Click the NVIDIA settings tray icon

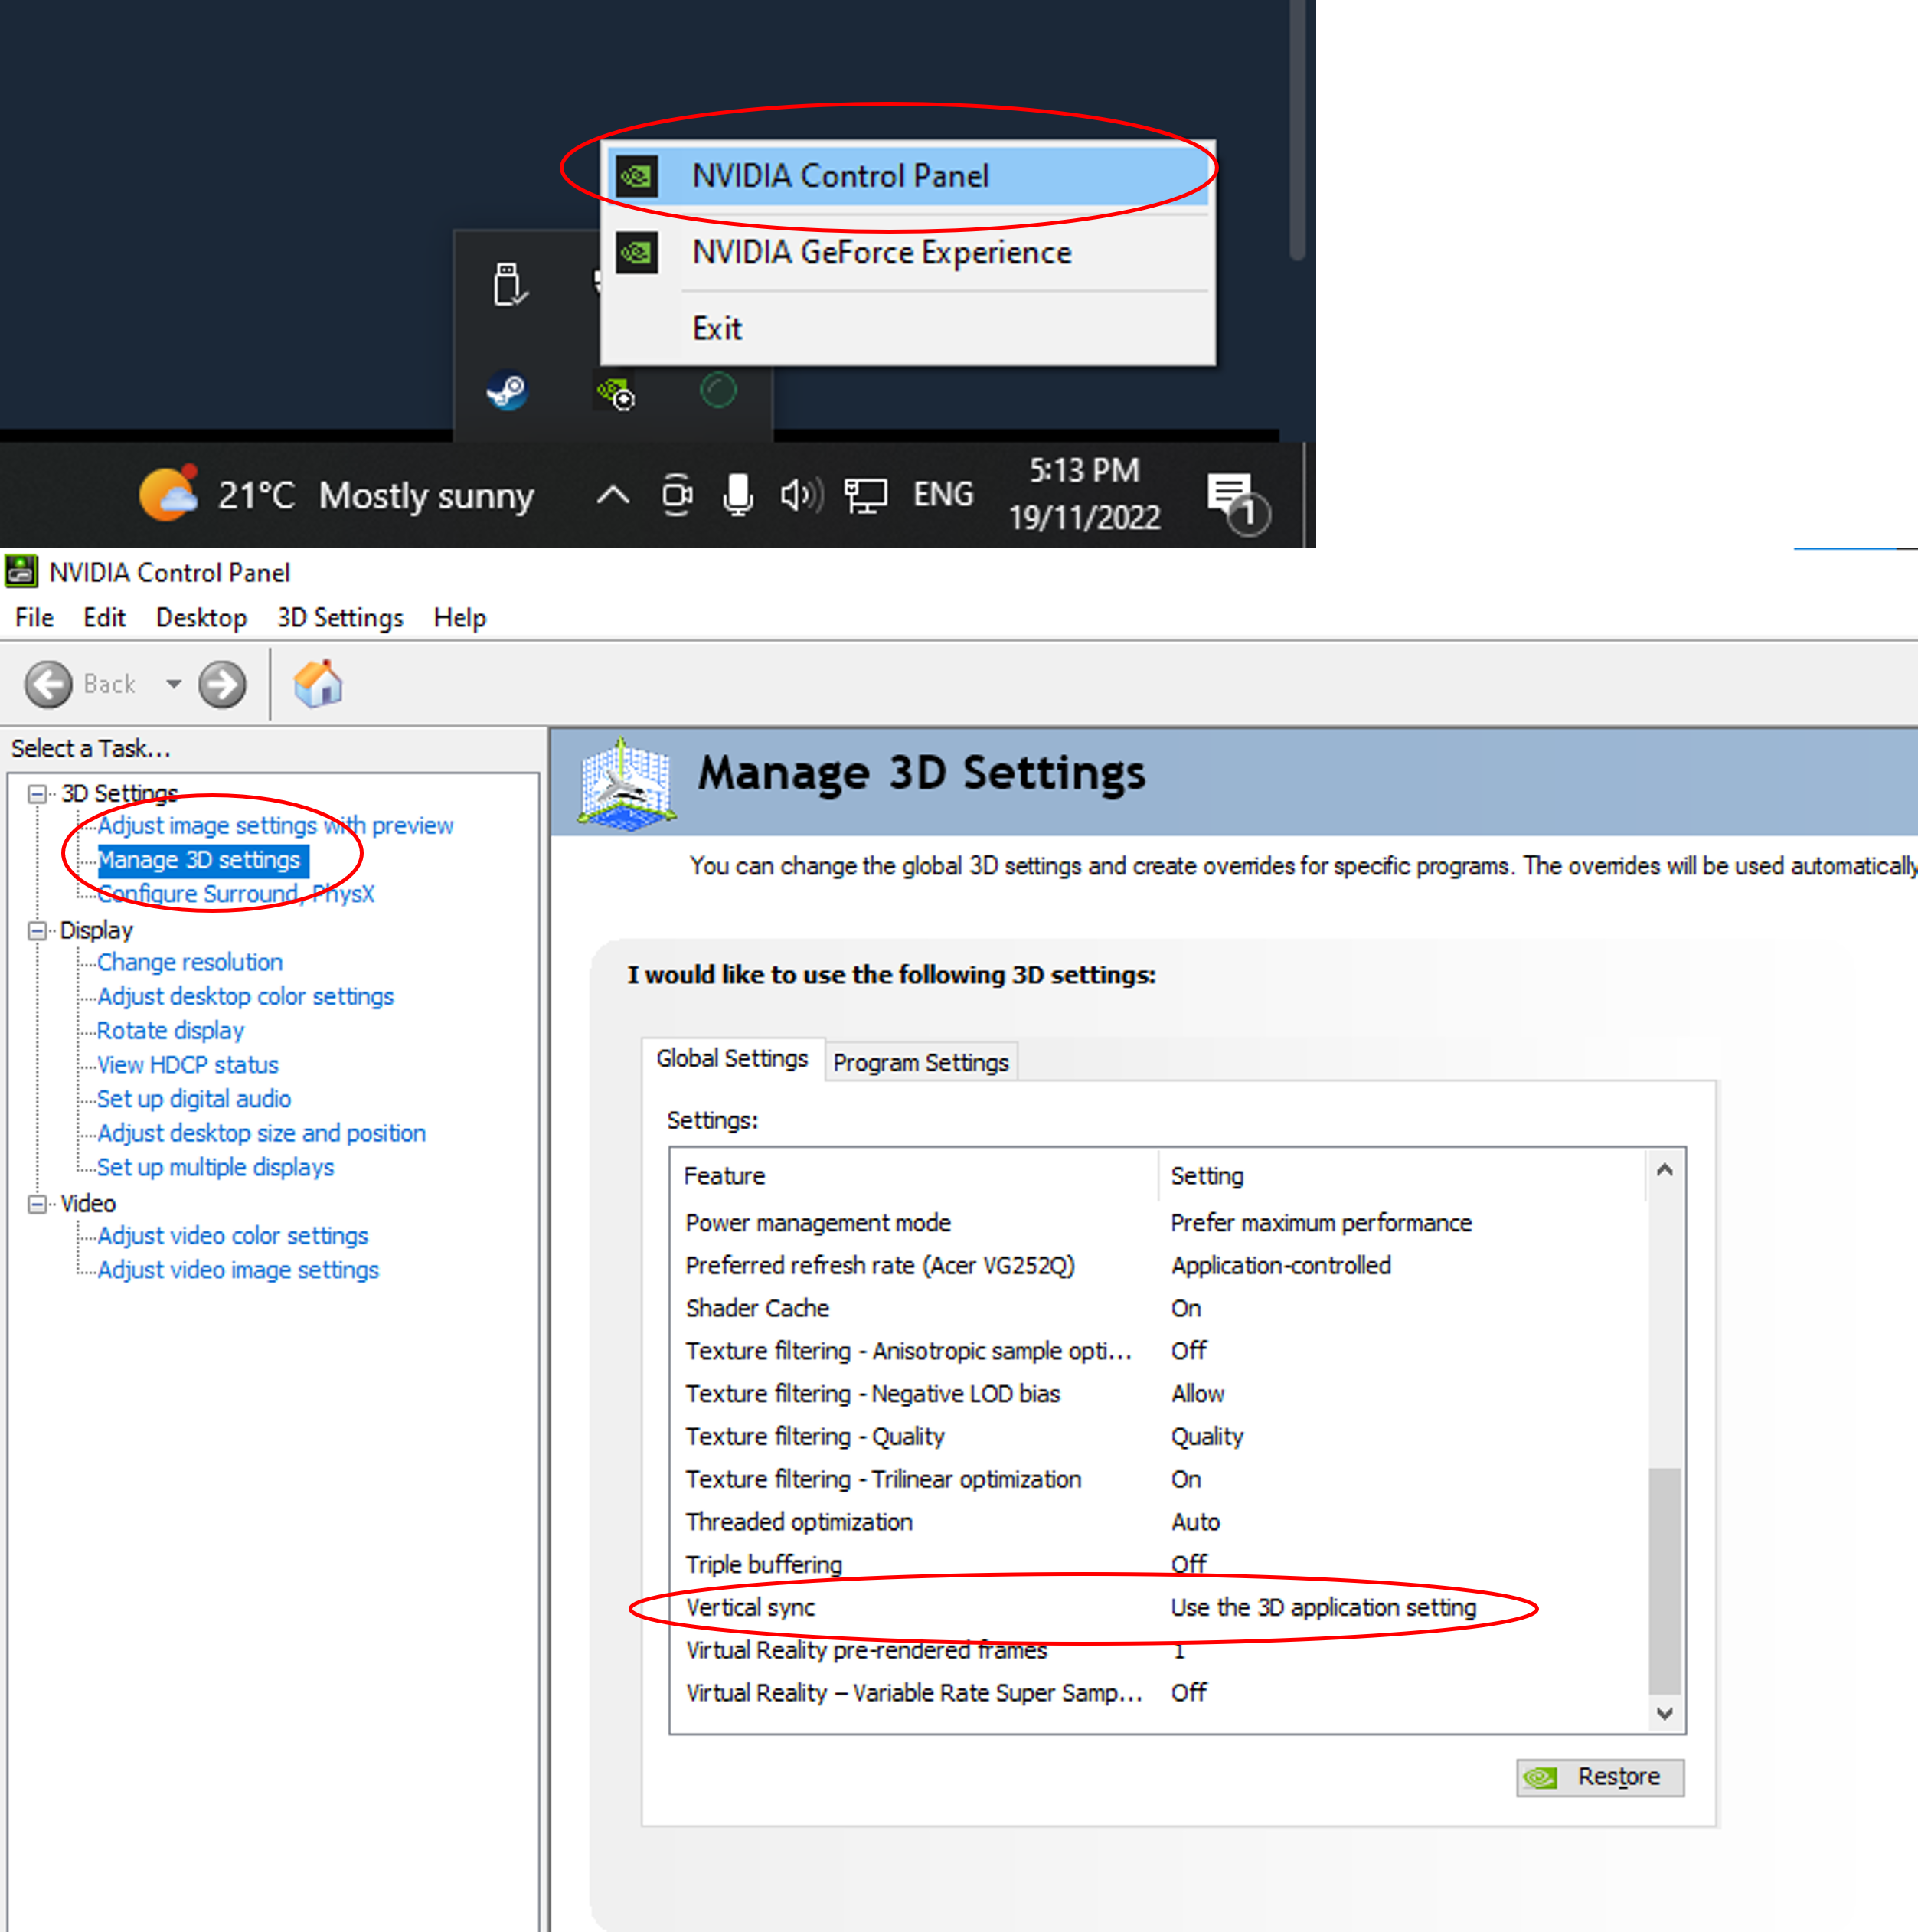pos(614,391)
